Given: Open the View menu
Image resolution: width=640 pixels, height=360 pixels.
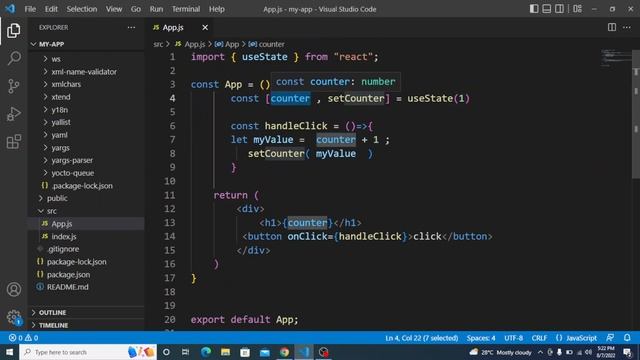Looking at the screenshot, I should pos(114,9).
